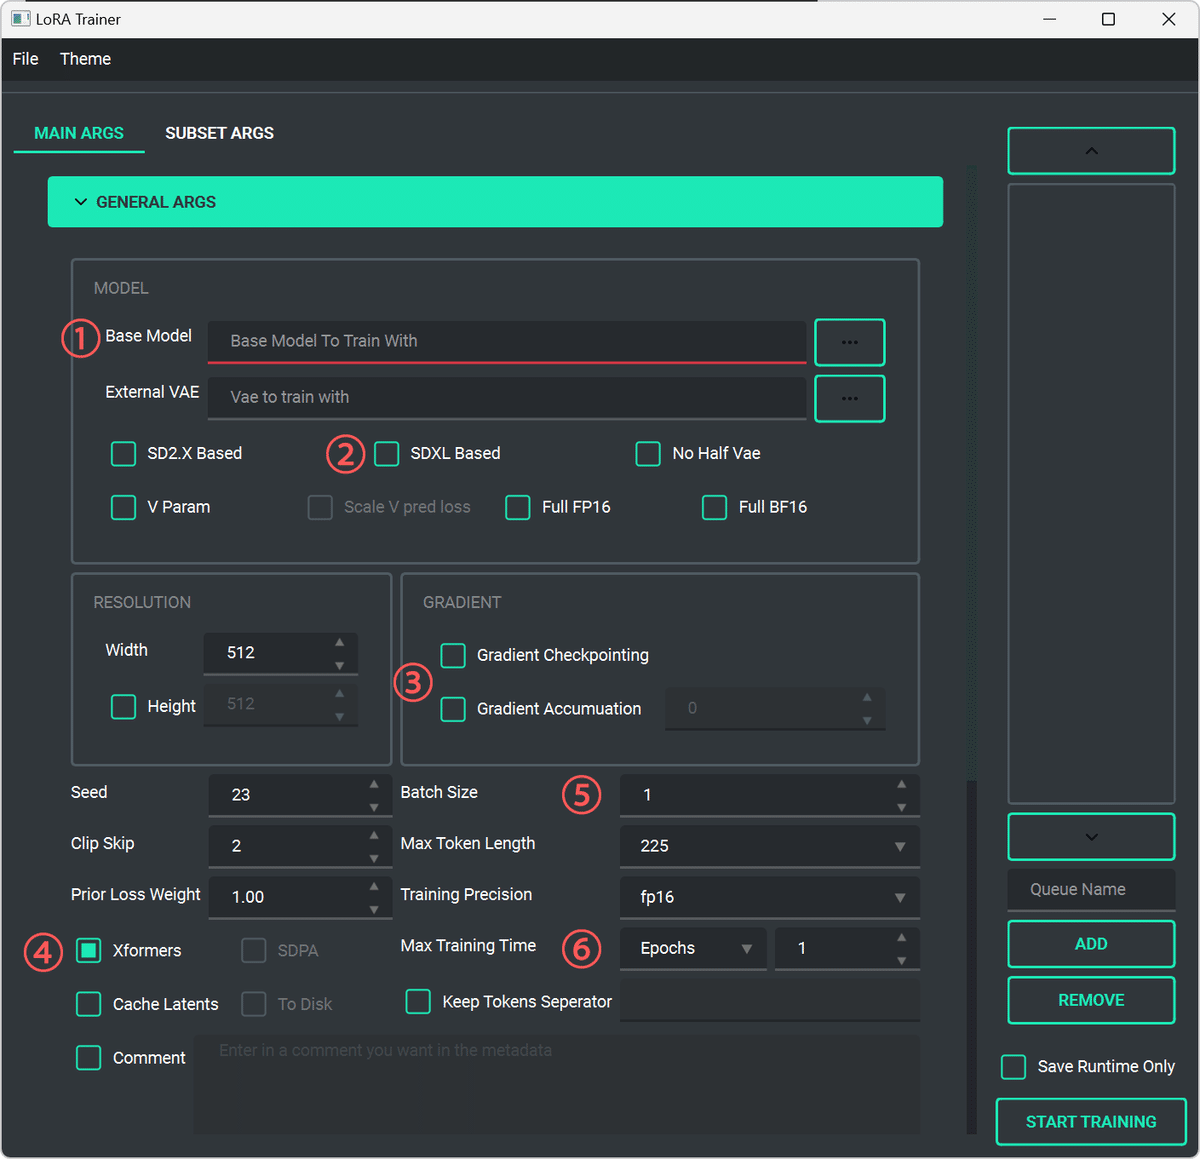Viewport: 1200px width, 1159px height.
Task: Enable the SDXL Based option
Action: (x=387, y=453)
